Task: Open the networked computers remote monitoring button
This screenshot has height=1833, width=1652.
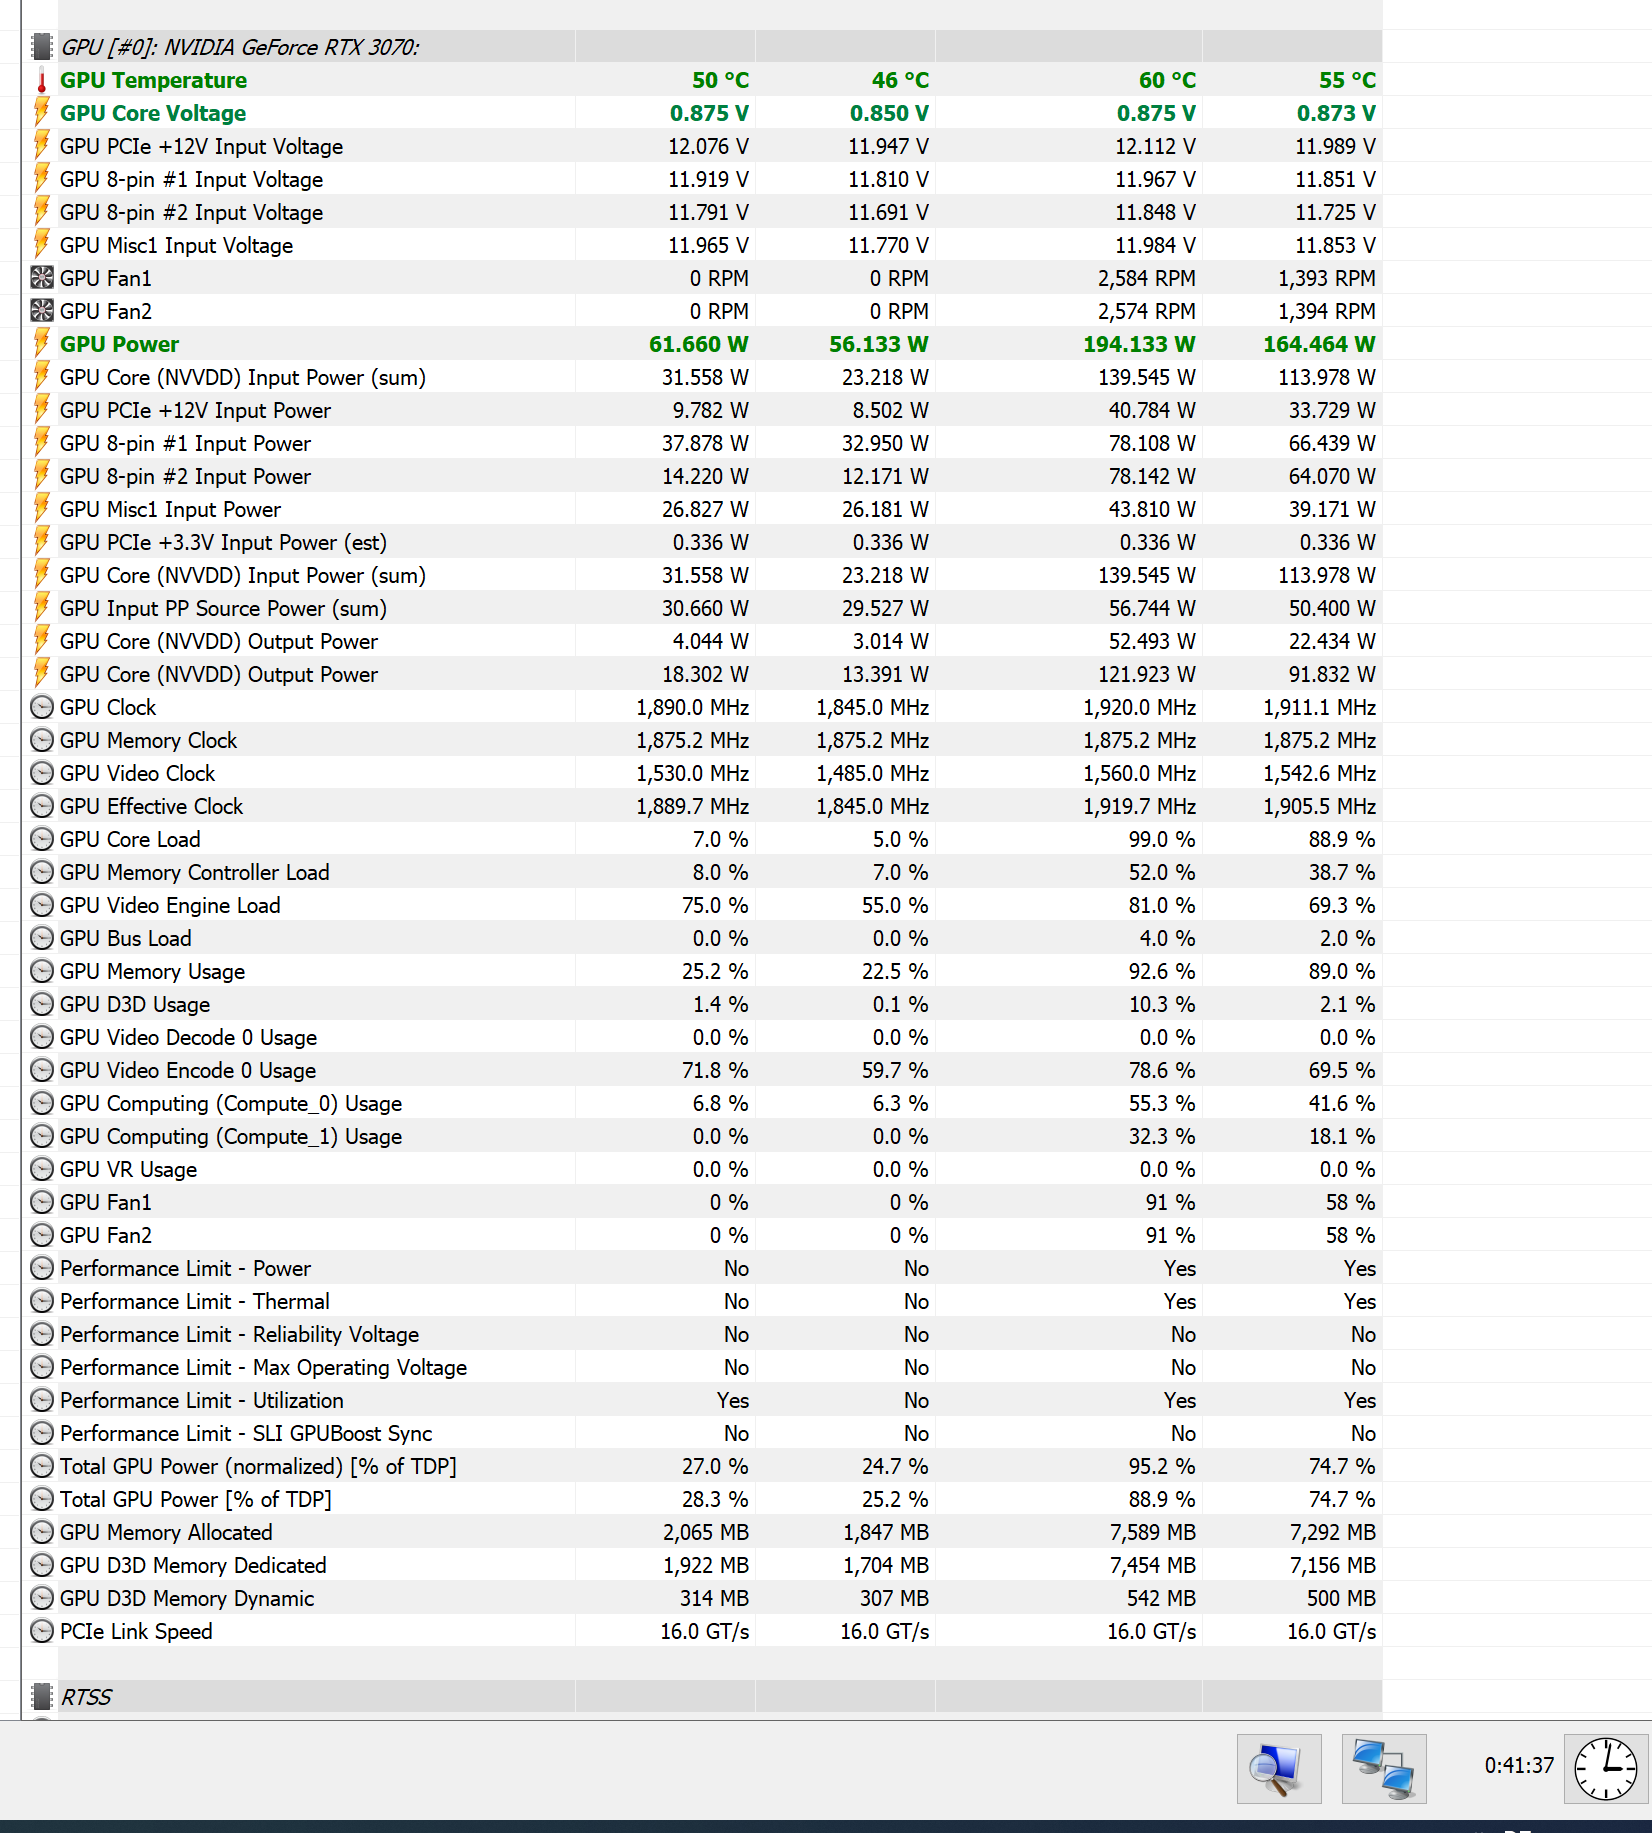Action: 1384,1768
